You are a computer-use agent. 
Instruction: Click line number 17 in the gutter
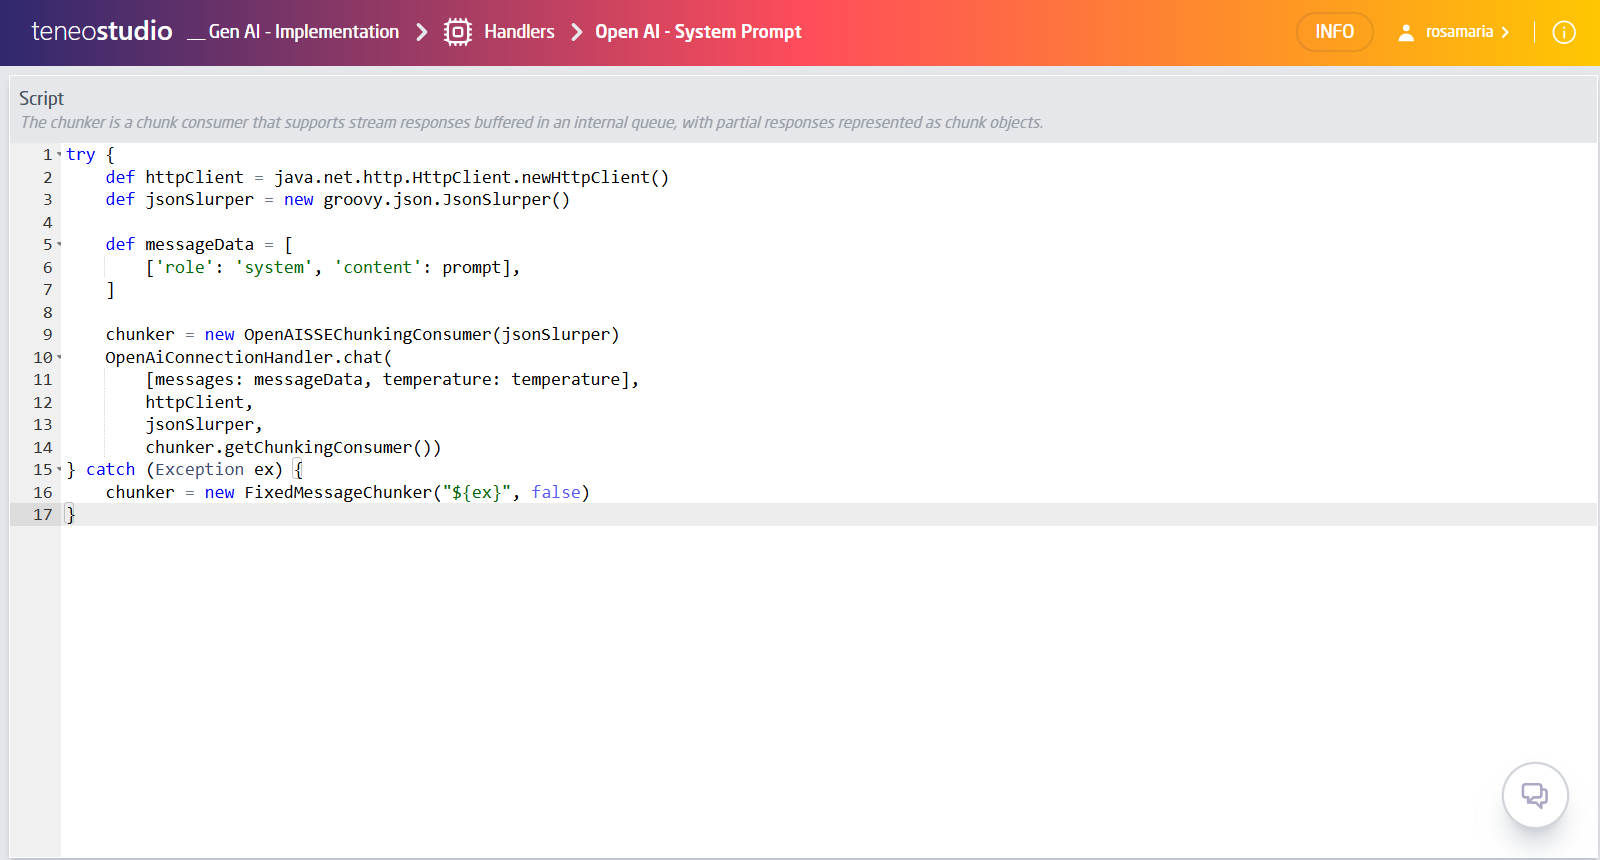click(x=42, y=515)
